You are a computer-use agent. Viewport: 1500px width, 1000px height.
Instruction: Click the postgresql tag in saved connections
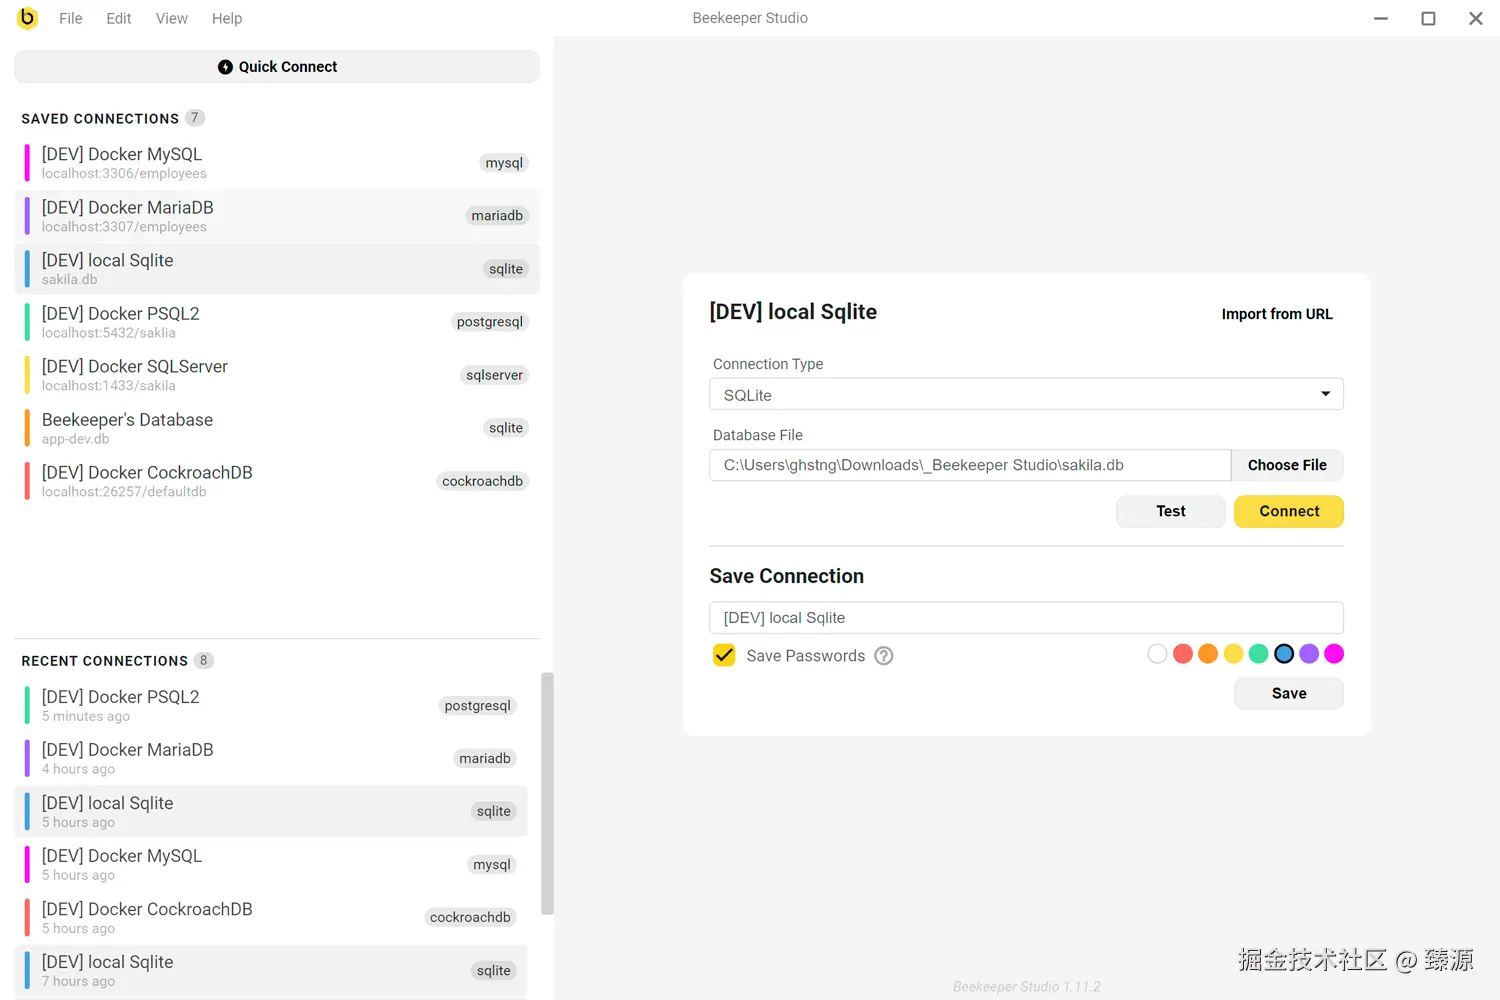tap(490, 322)
